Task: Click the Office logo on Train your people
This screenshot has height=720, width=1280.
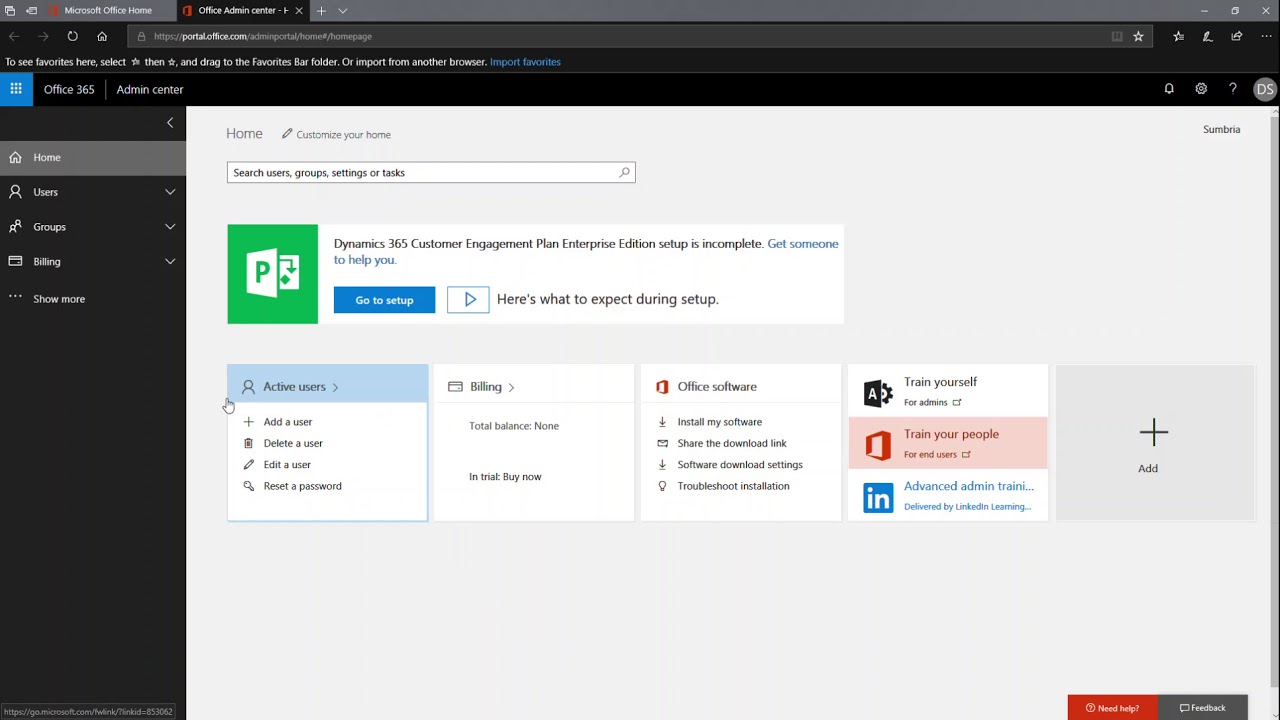Action: [x=878, y=445]
